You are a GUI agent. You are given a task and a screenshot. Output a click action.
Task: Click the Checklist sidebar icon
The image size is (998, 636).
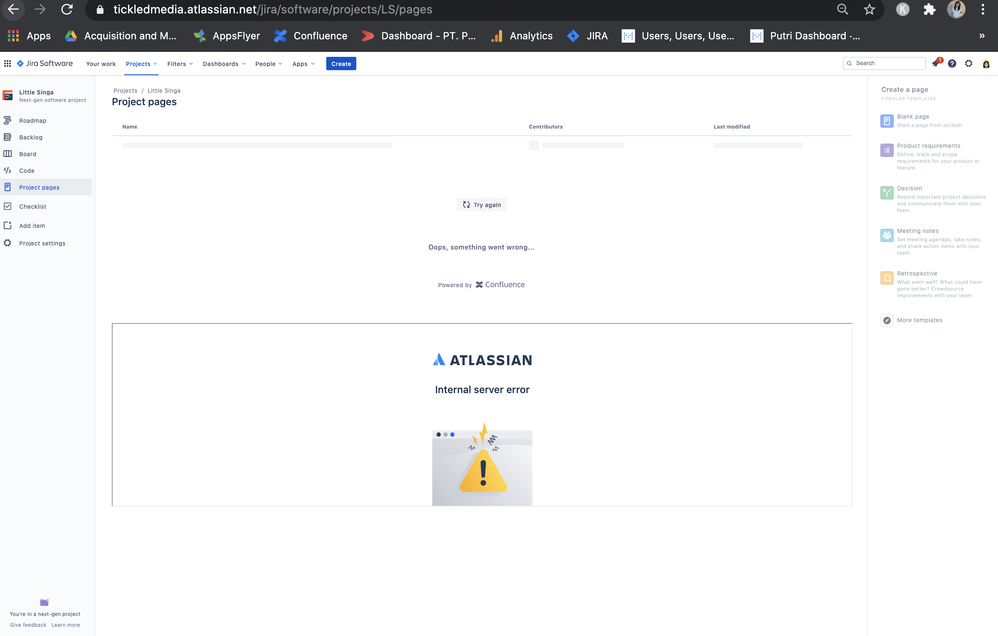point(8,206)
